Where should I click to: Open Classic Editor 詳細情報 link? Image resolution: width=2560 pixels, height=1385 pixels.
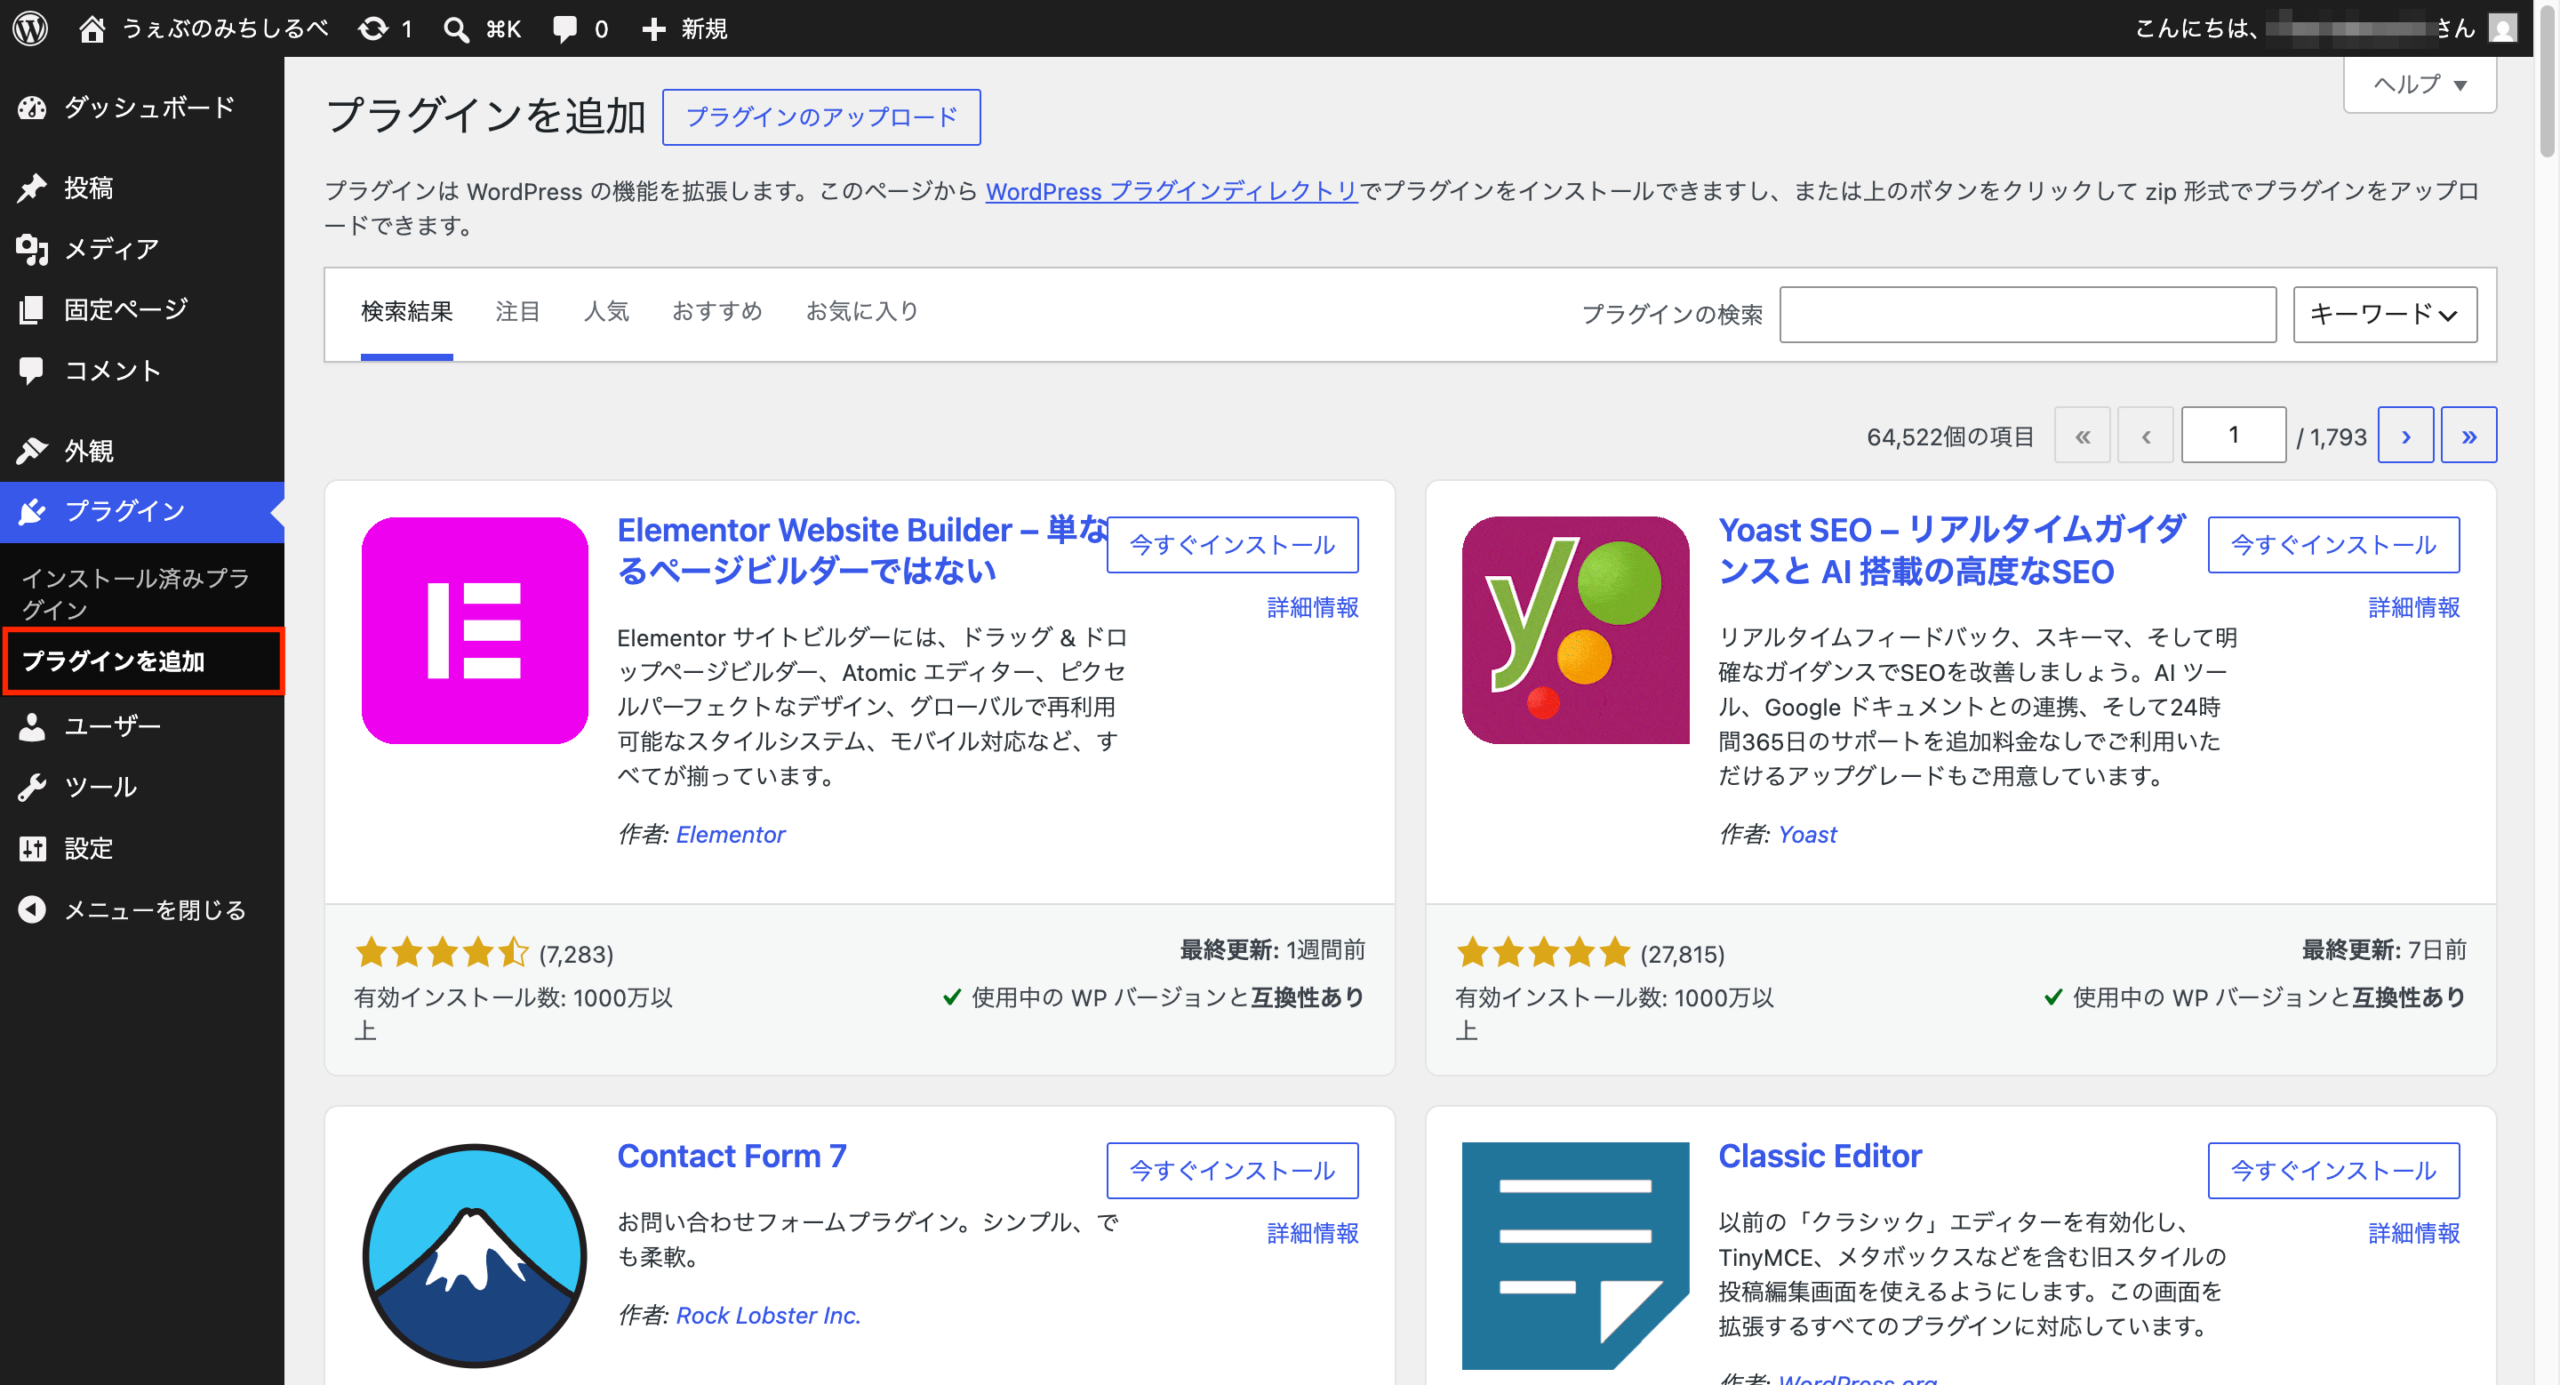[2414, 1234]
